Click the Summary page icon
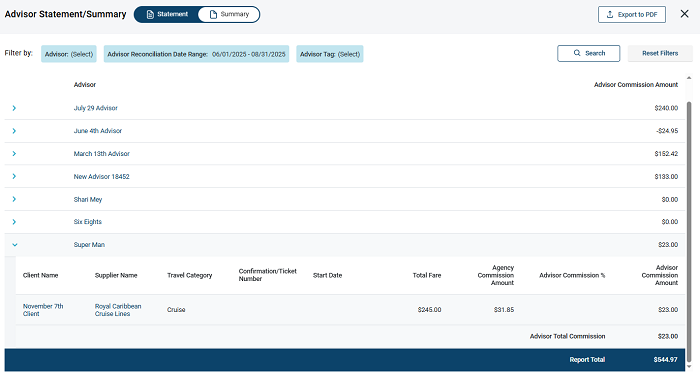The height and width of the screenshot is (374, 700). pyautogui.click(x=213, y=14)
